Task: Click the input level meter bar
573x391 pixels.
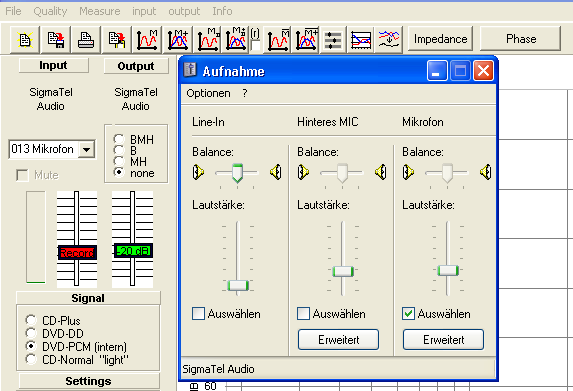Action: point(36,237)
